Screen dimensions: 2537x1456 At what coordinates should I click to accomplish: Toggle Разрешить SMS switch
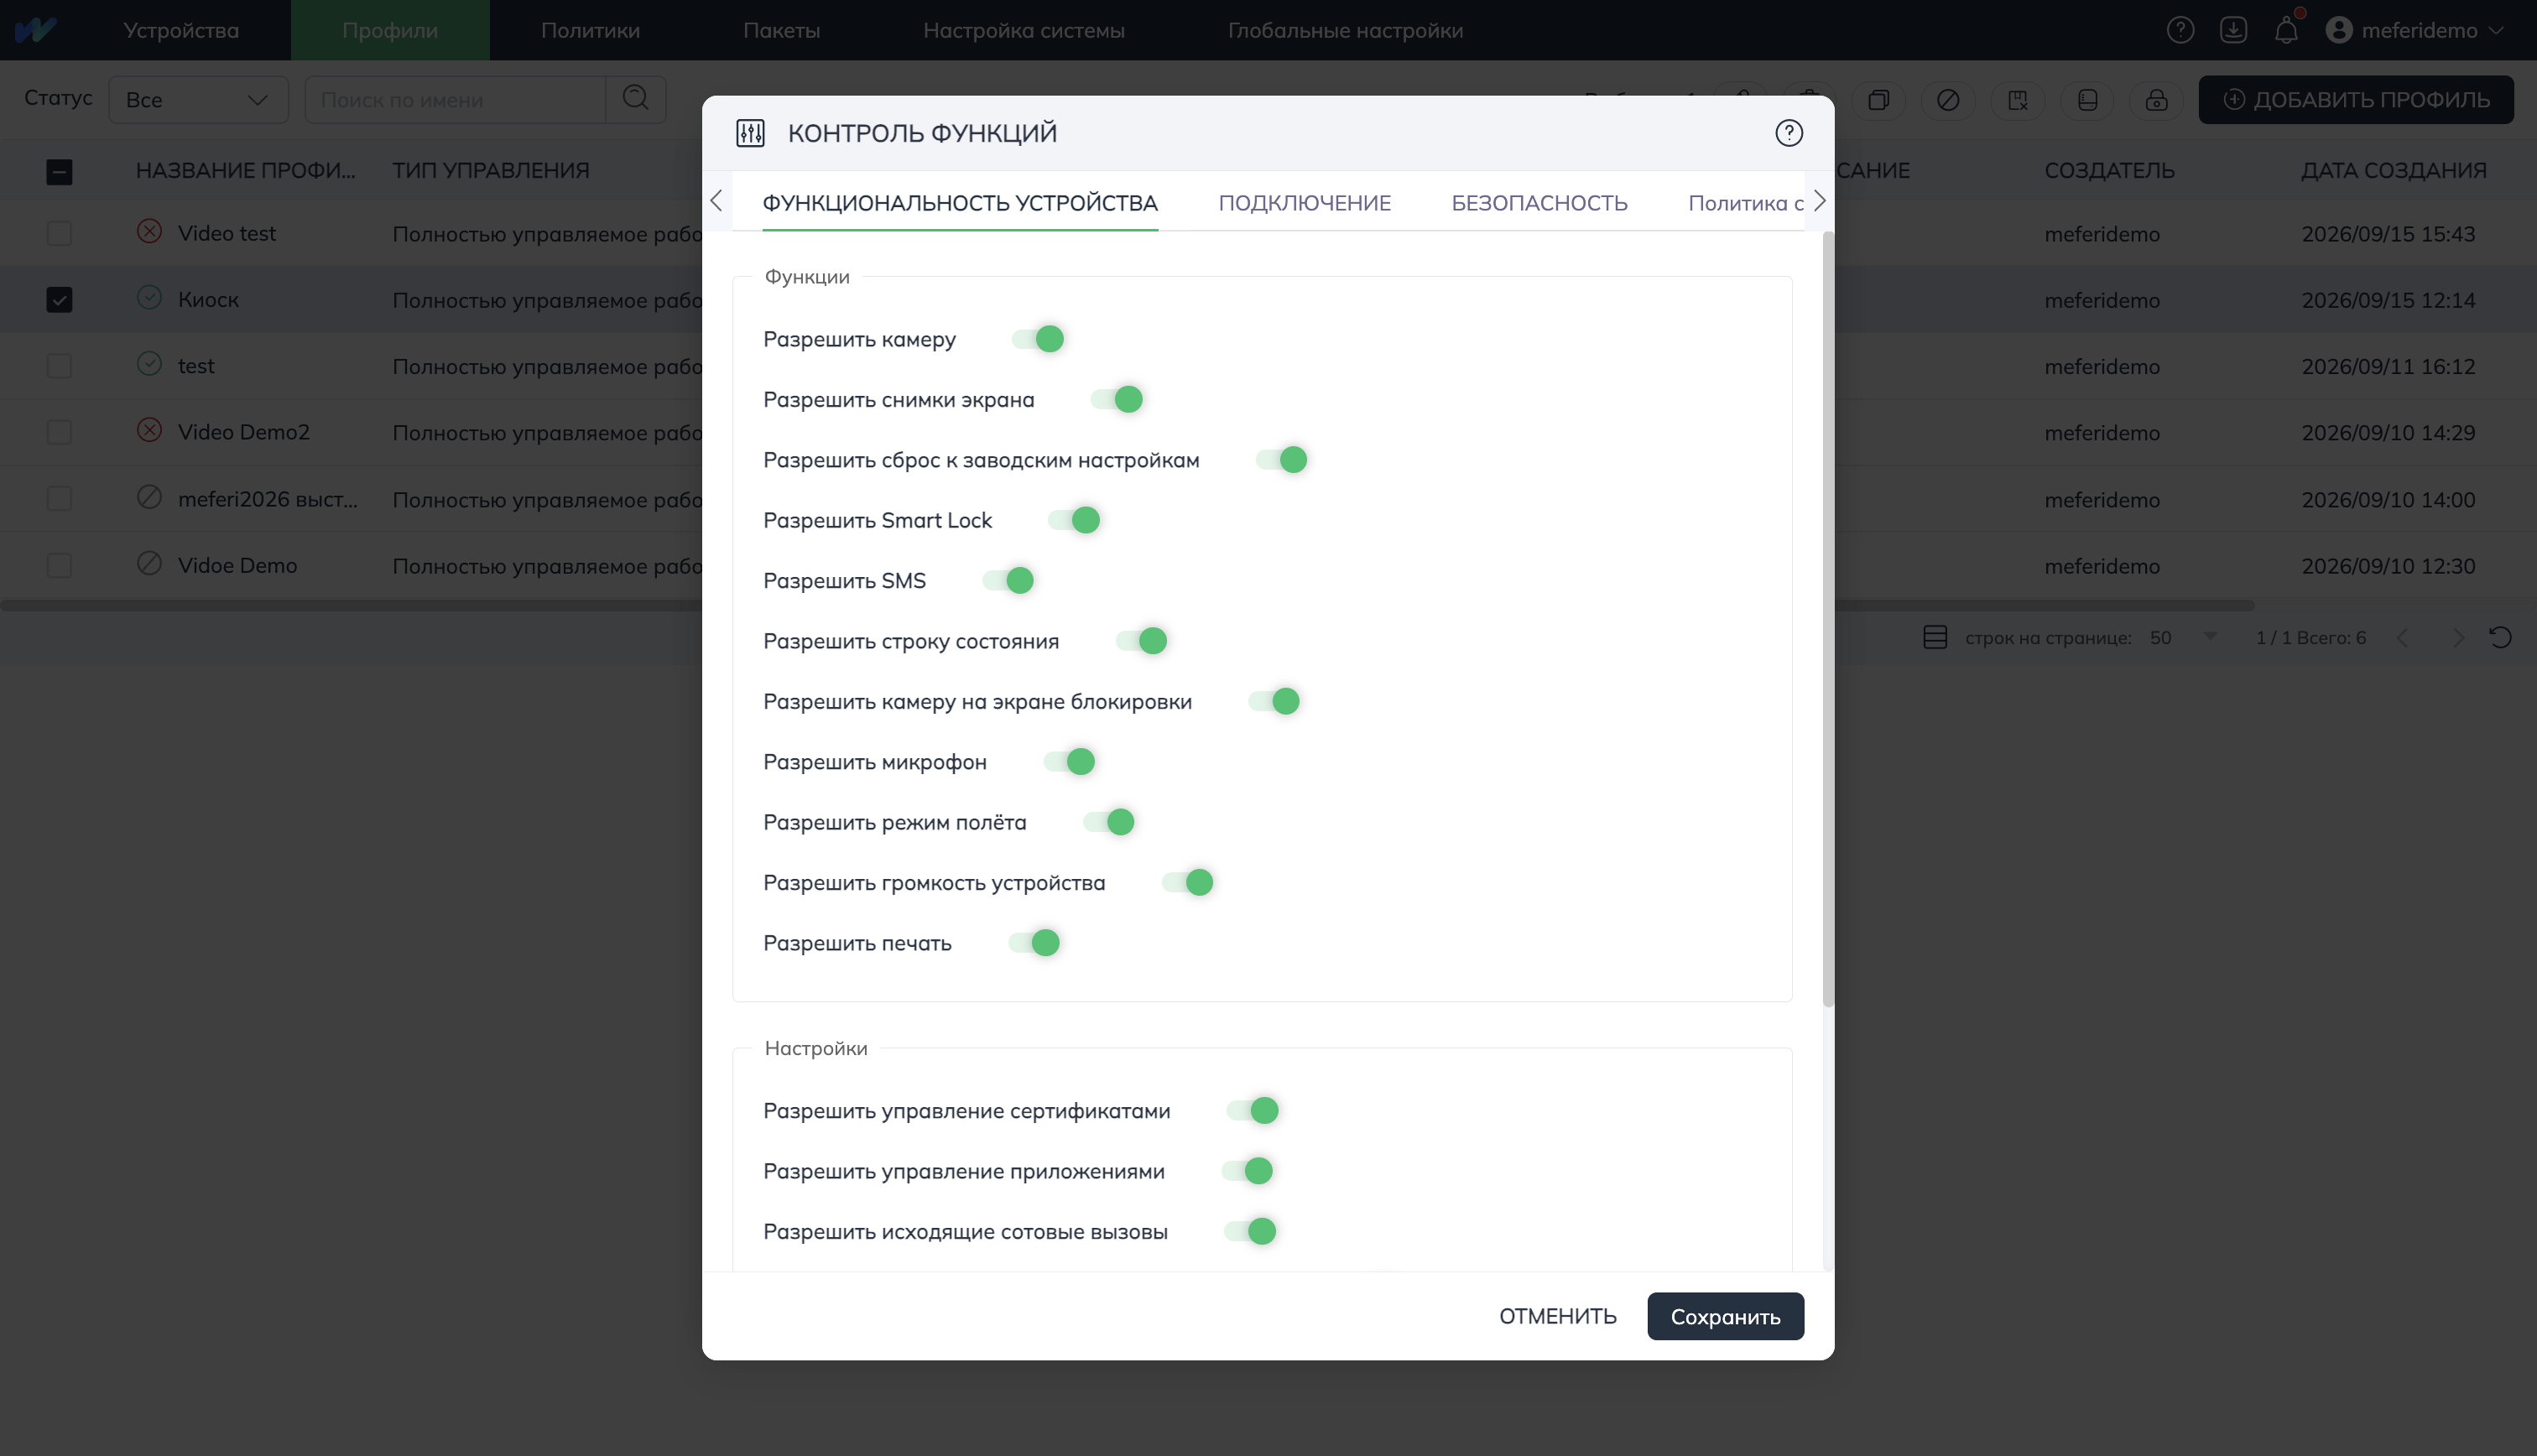[x=1007, y=580]
